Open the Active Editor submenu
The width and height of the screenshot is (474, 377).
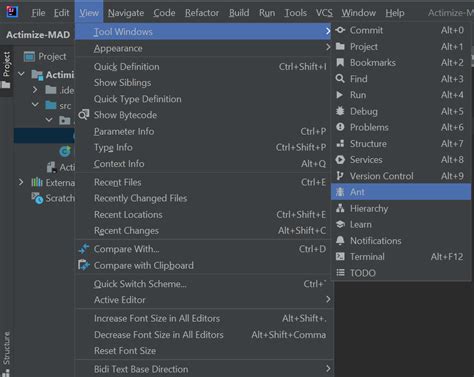click(203, 300)
